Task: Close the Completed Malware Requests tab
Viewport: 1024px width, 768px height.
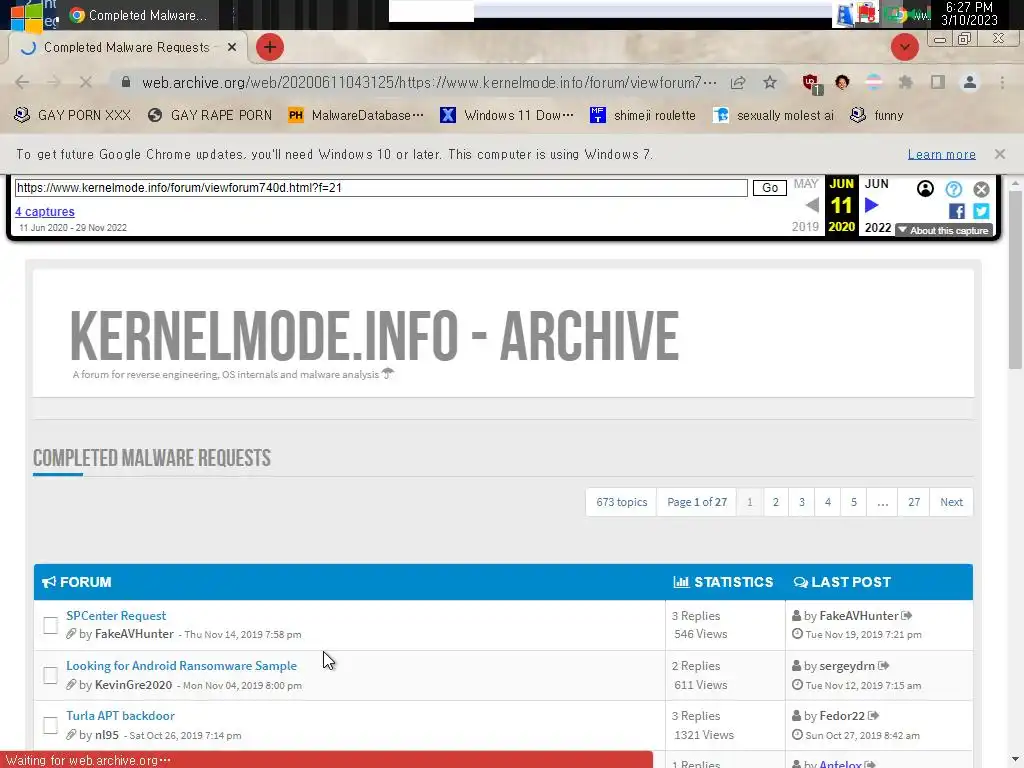Action: 232,47
